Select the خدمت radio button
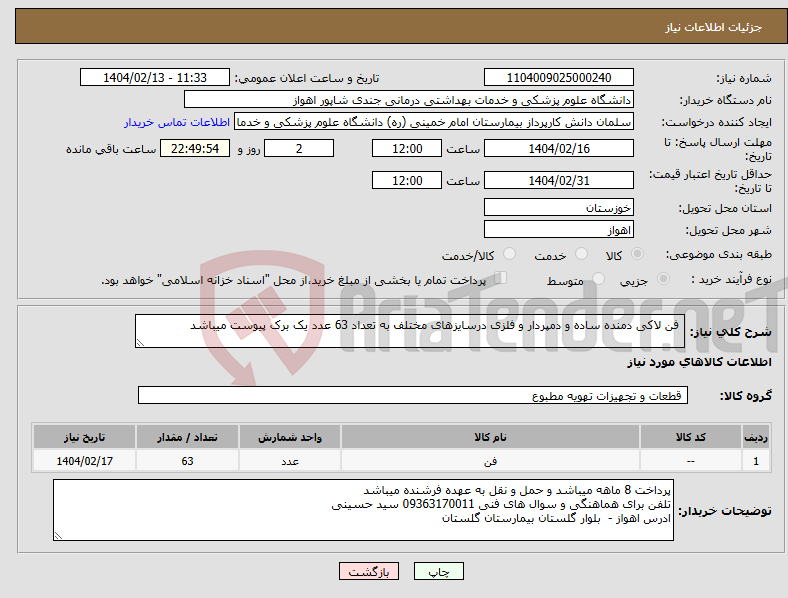This screenshot has height=598, width=788. [x=581, y=254]
